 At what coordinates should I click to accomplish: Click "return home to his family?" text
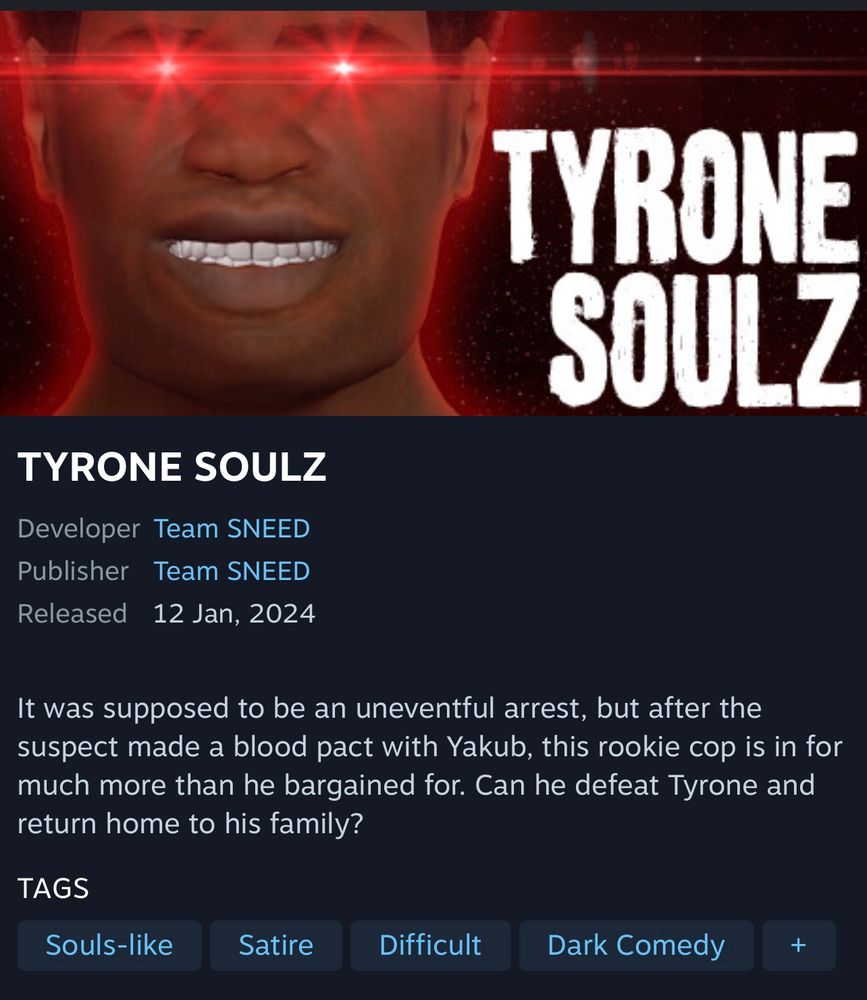190,823
